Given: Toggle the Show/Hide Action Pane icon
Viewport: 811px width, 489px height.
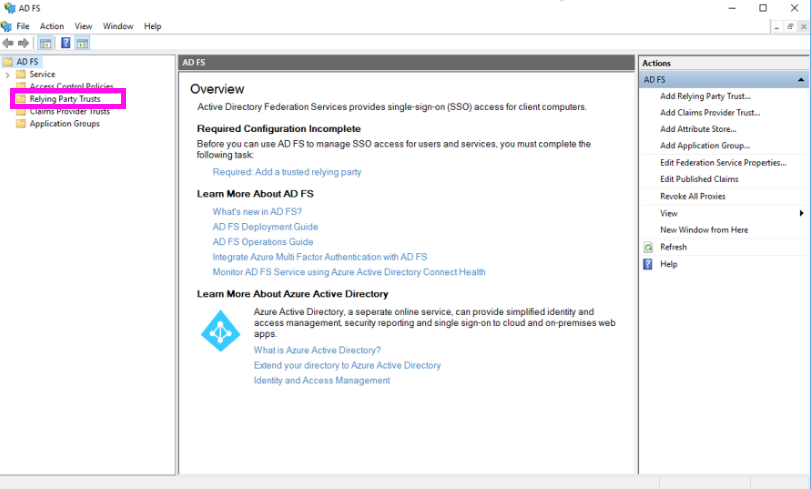Looking at the screenshot, I should (82, 43).
